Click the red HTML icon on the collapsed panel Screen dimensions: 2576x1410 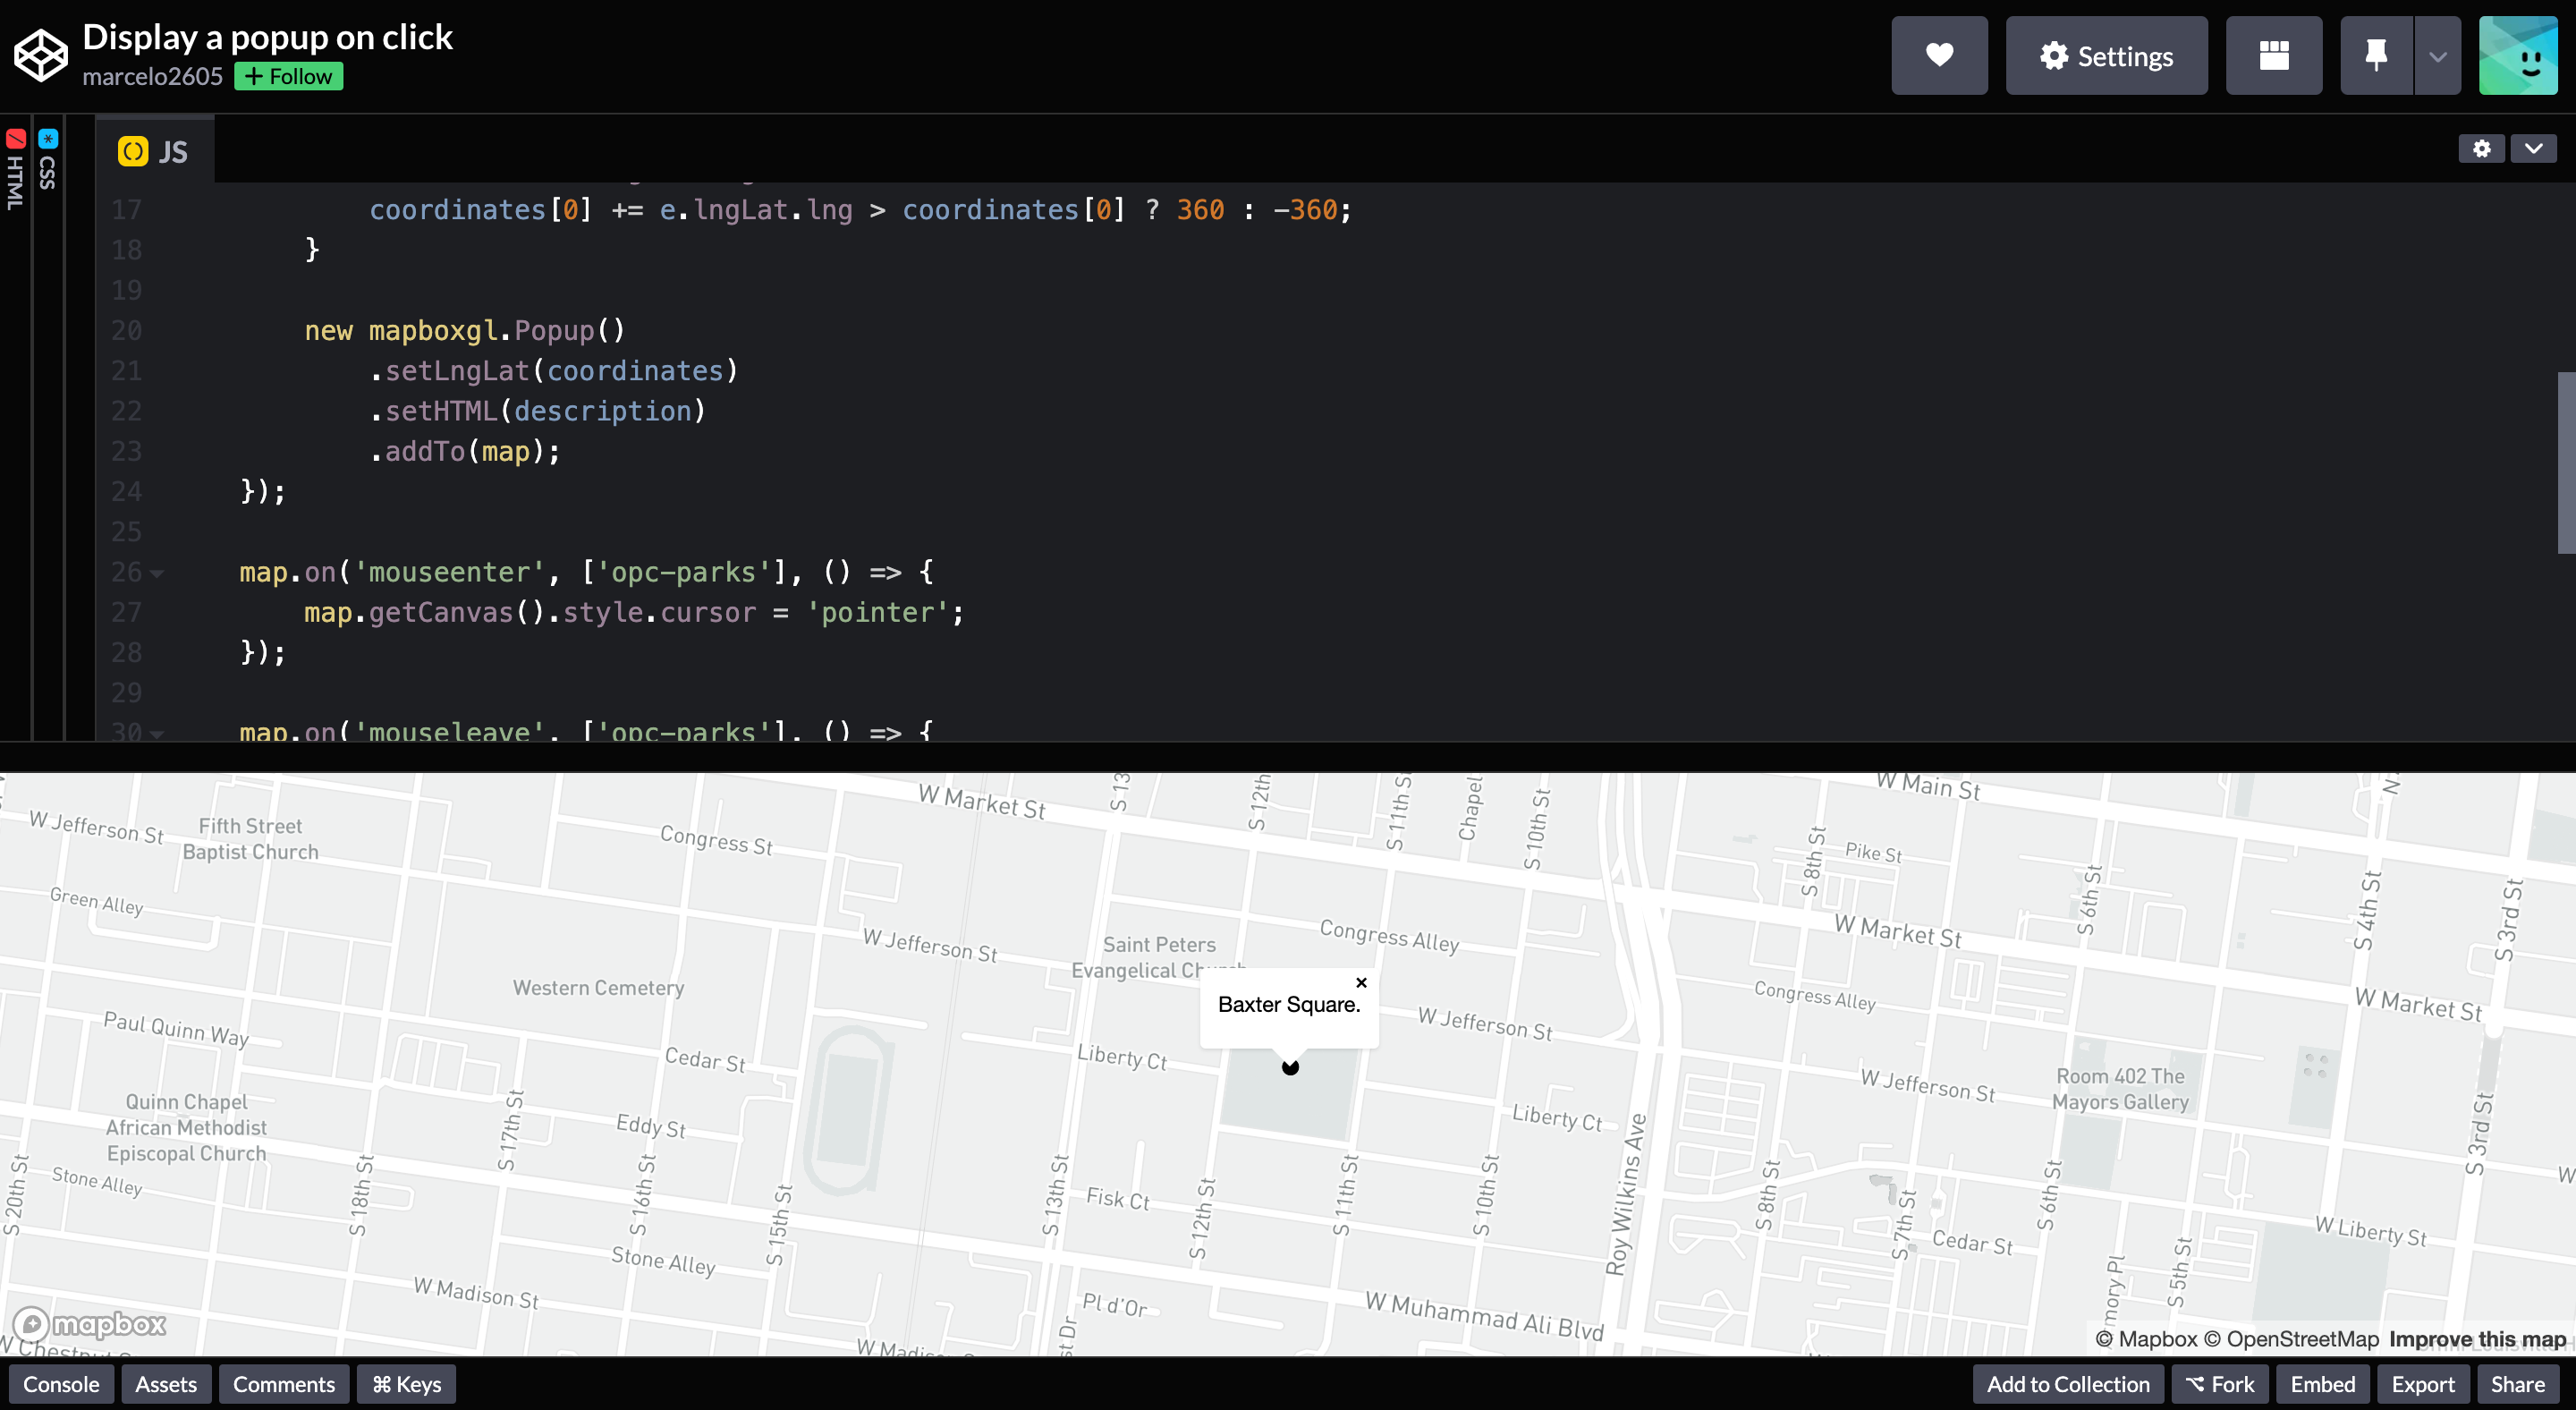coord(15,138)
